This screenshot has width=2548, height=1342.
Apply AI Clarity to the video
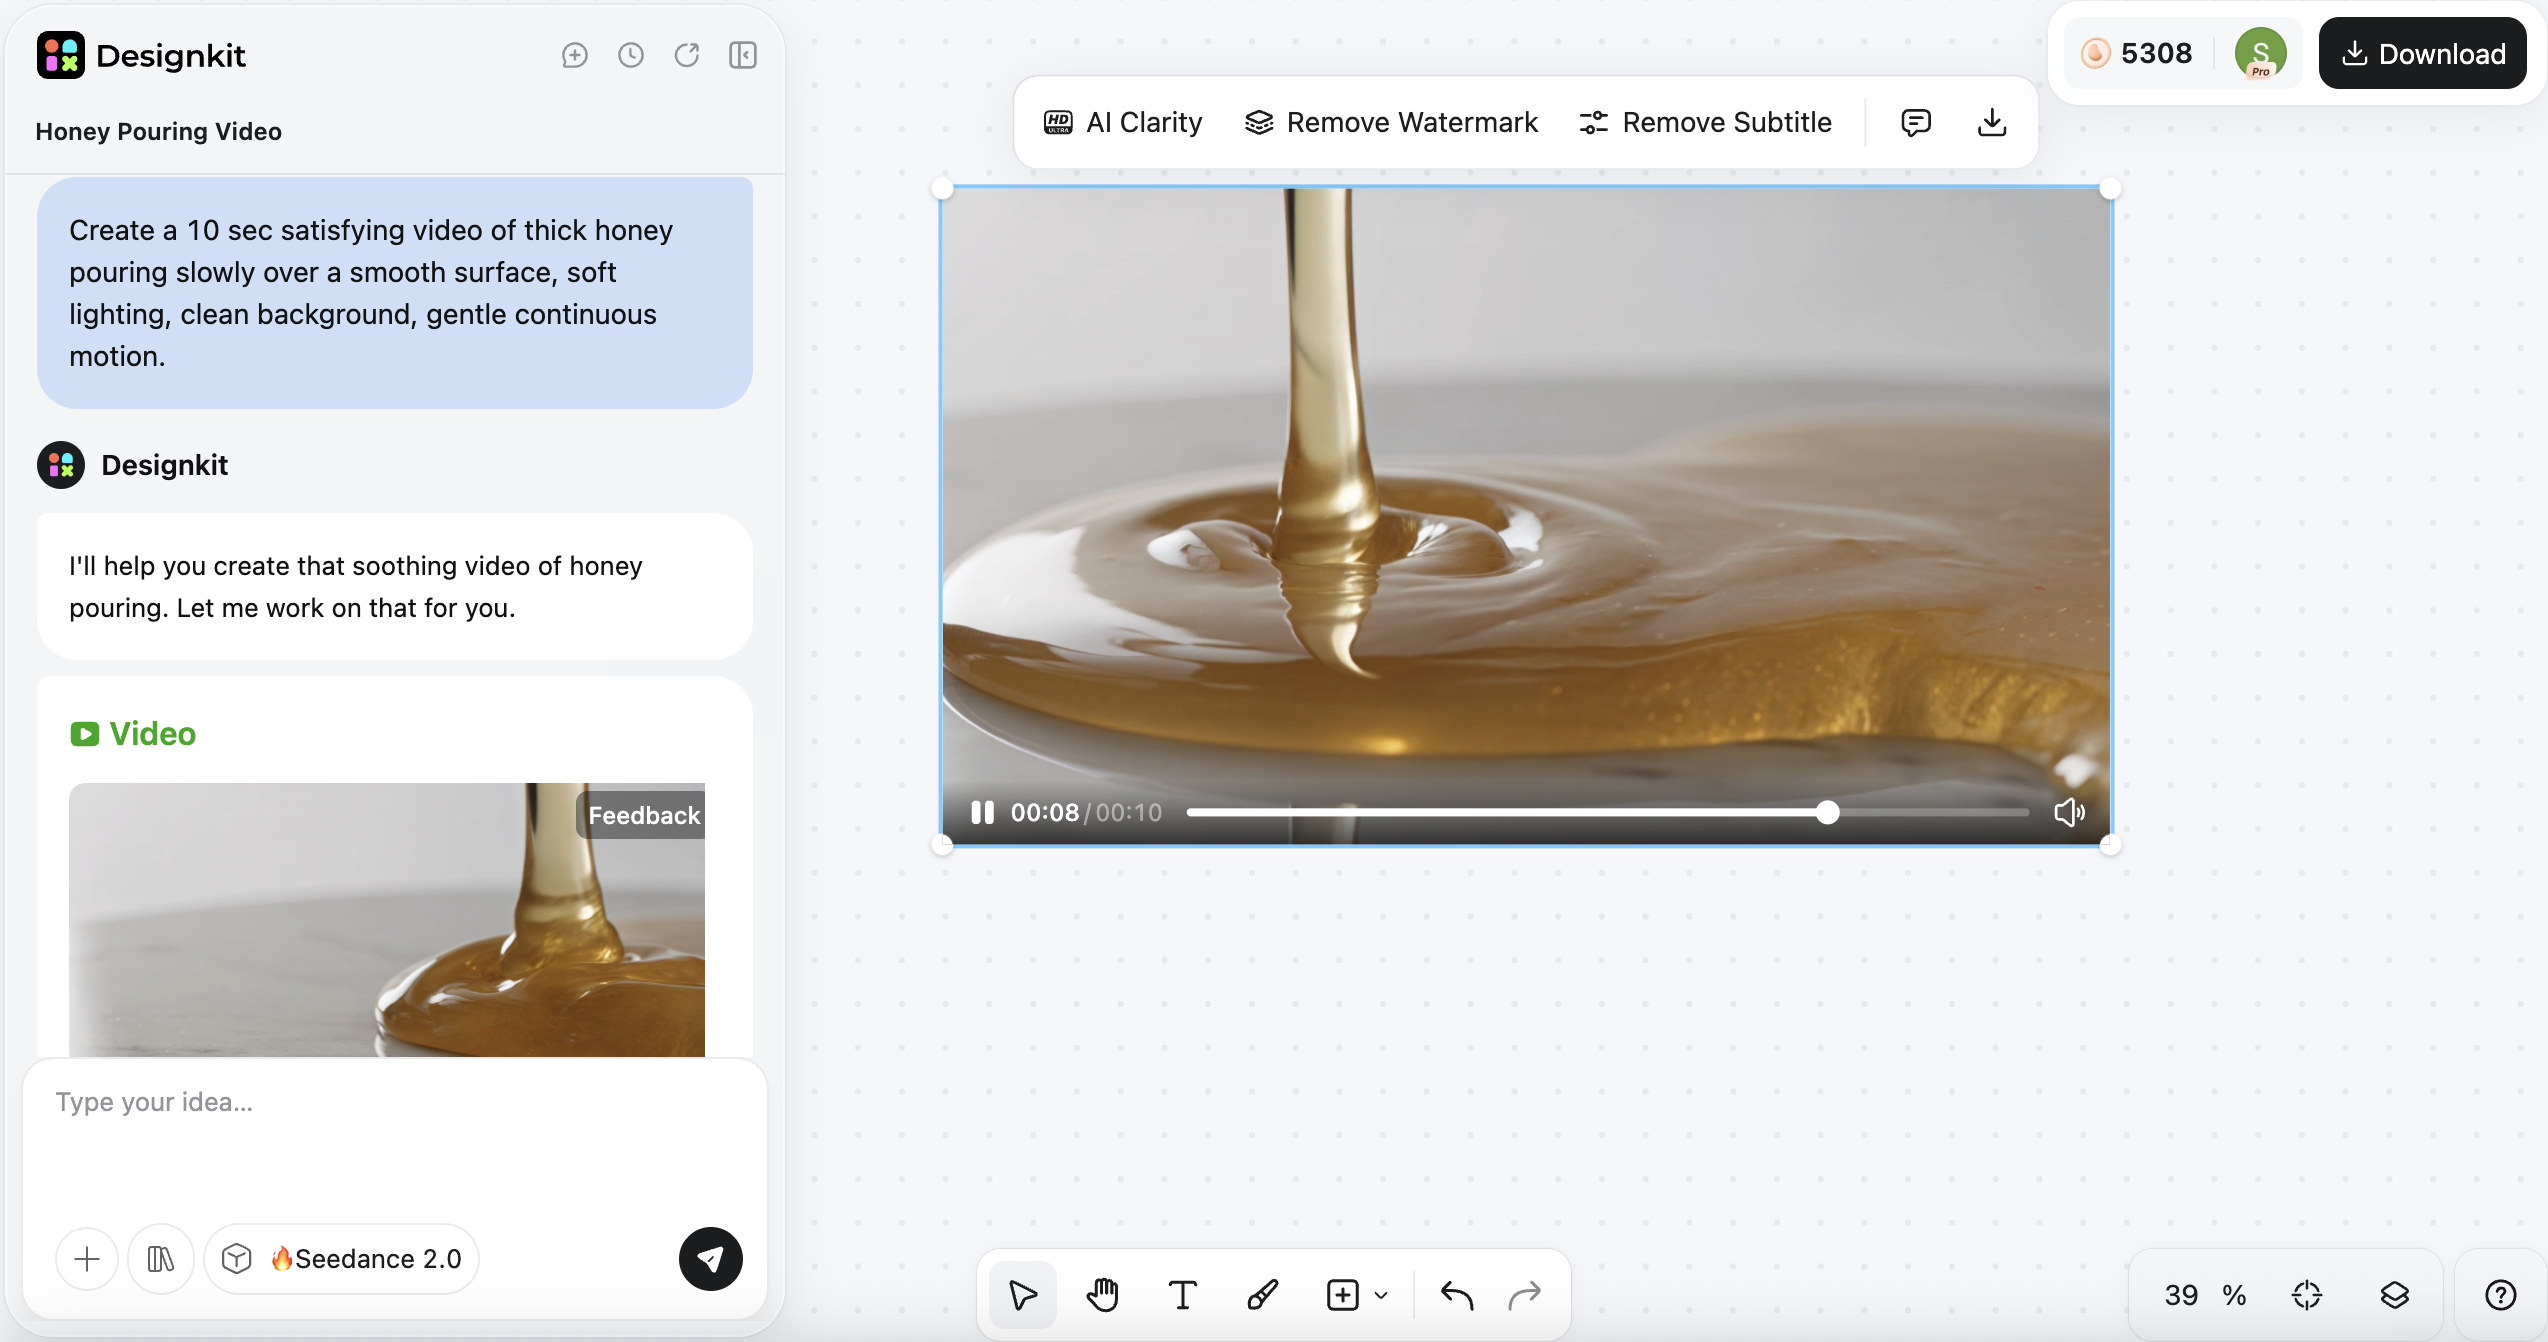[x=1122, y=122]
